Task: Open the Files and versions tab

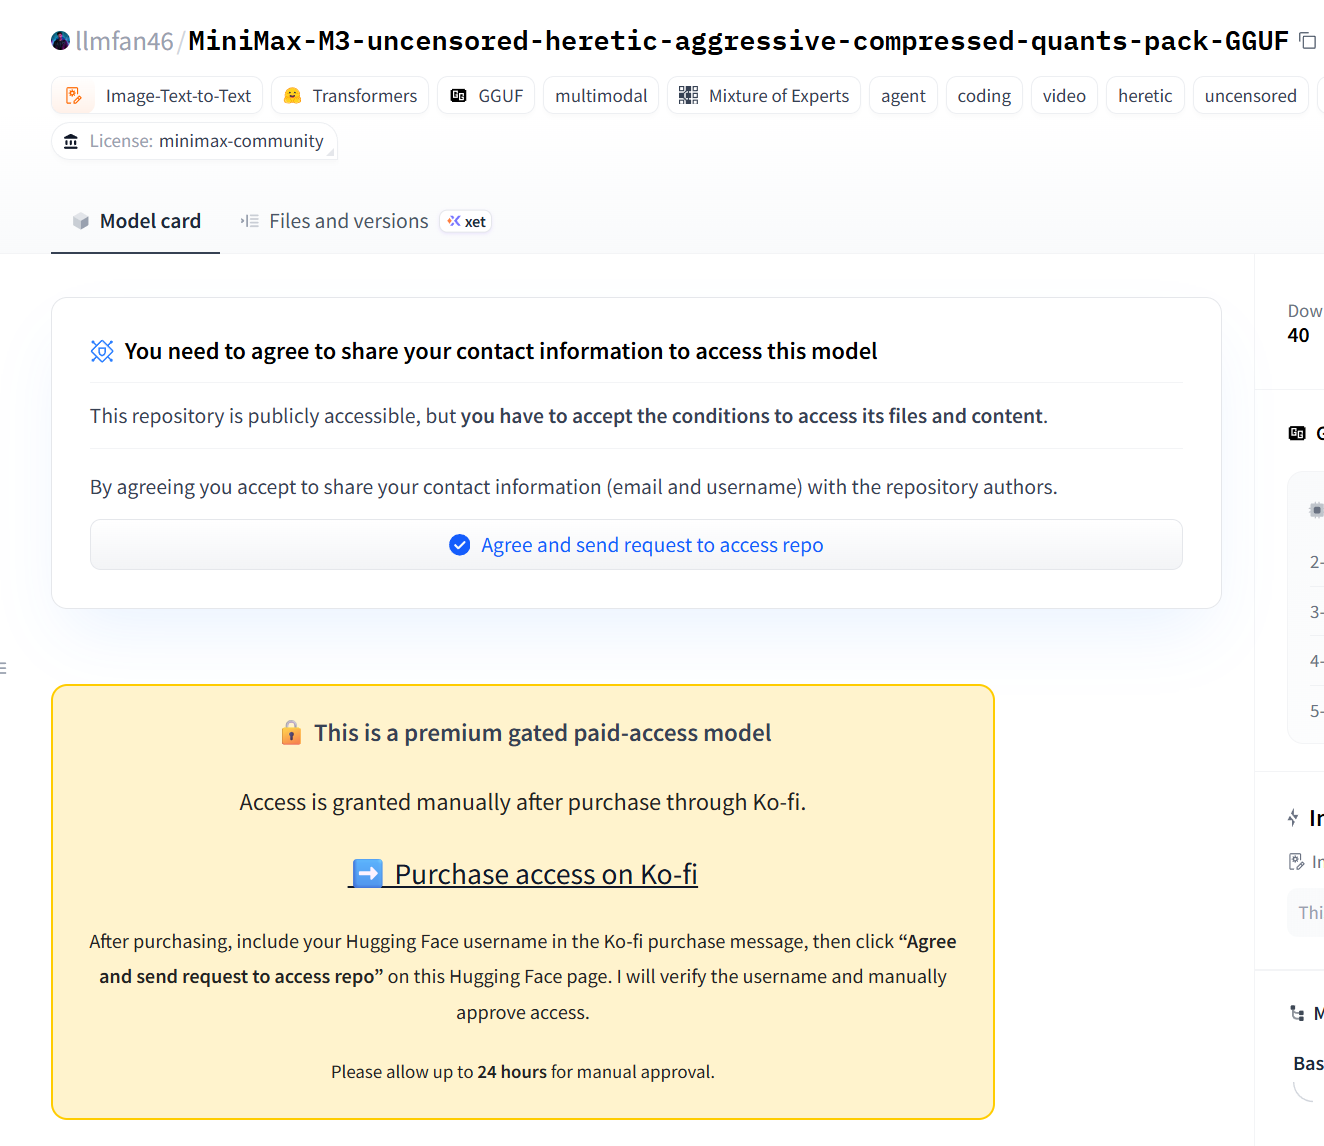Action: (335, 221)
